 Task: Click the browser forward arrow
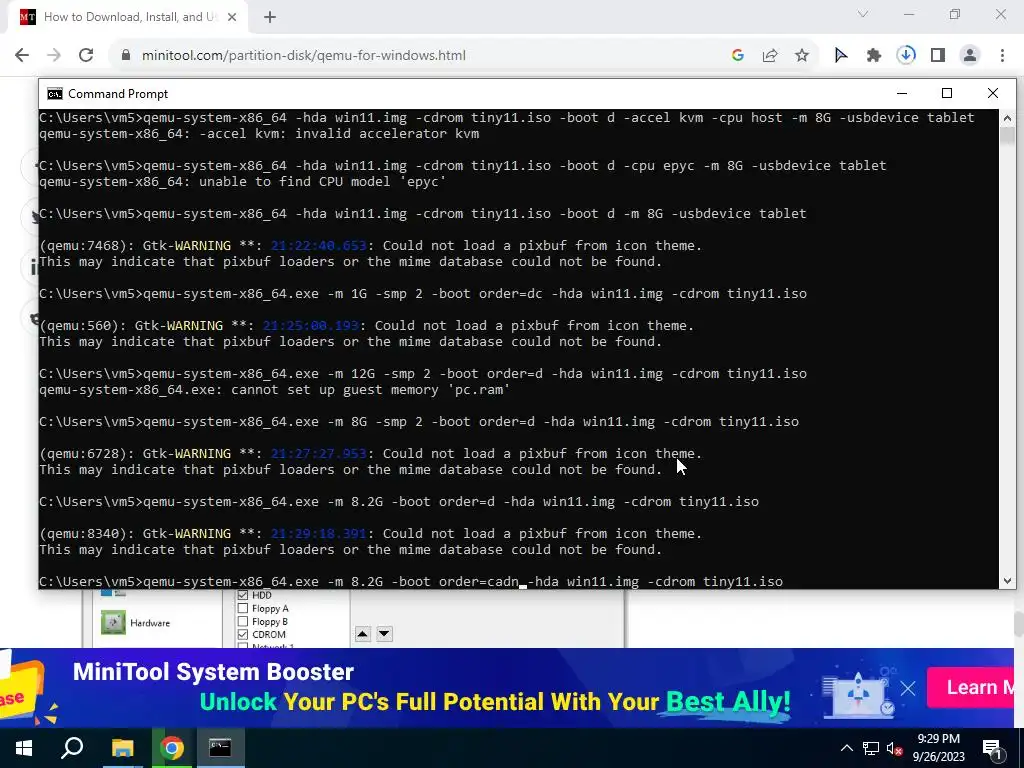pyautogui.click(x=54, y=56)
